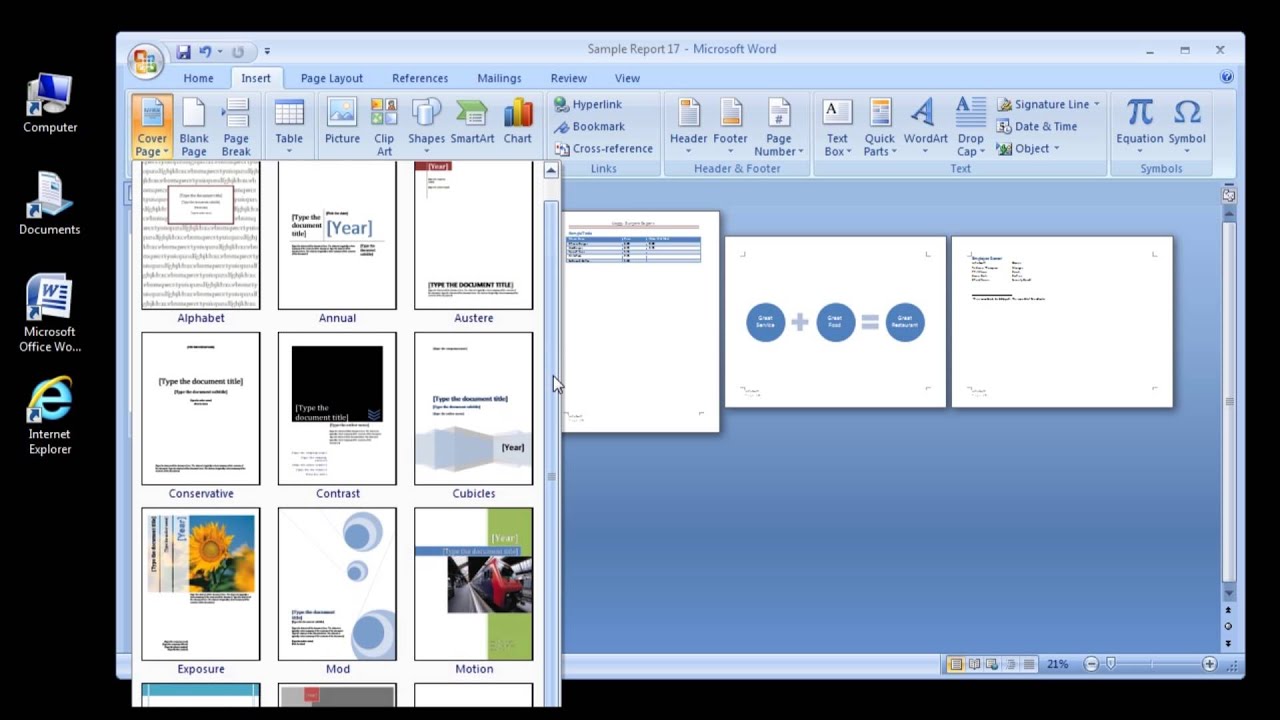Select the Insert tab
The height and width of the screenshot is (720, 1280).
[x=255, y=78]
